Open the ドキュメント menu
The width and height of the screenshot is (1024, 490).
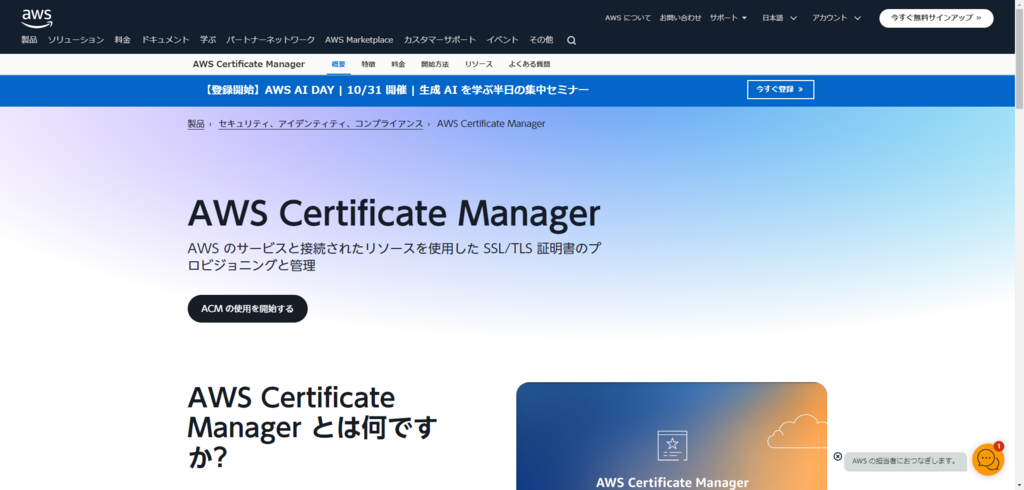coord(165,40)
